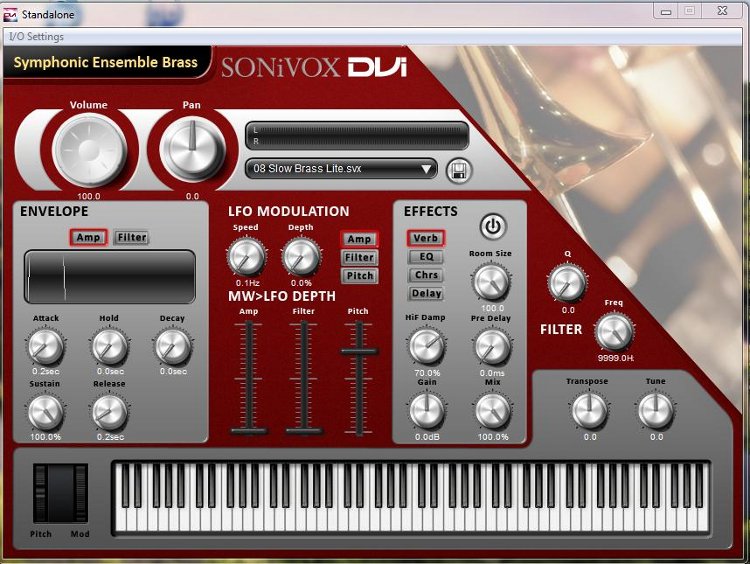750x564 pixels.
Task: Click the envelope Attack knob
Action: (x=46, y=346)
